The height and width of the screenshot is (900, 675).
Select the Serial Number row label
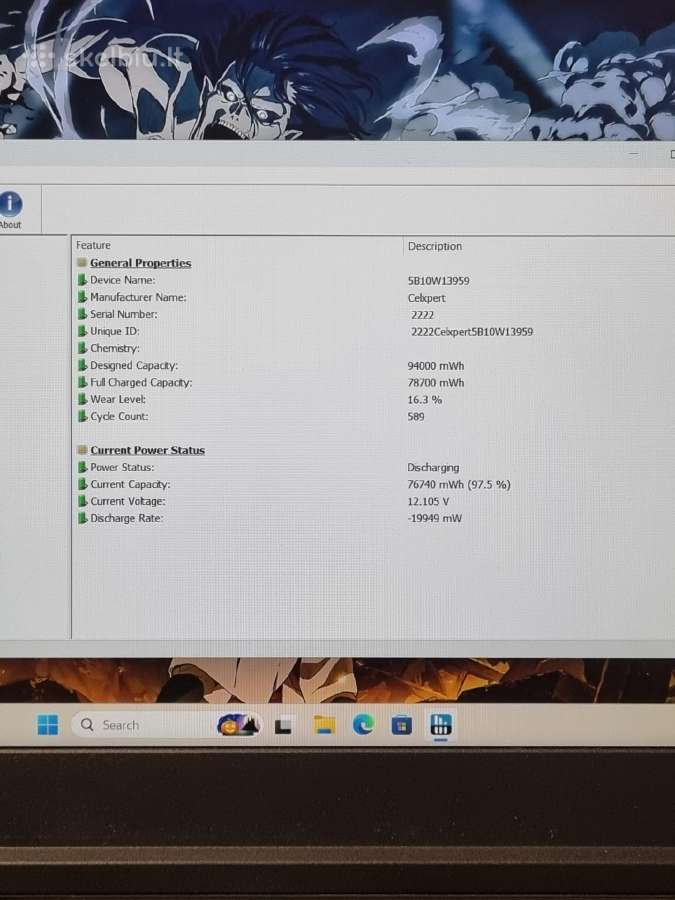click(x=123, y=314)
